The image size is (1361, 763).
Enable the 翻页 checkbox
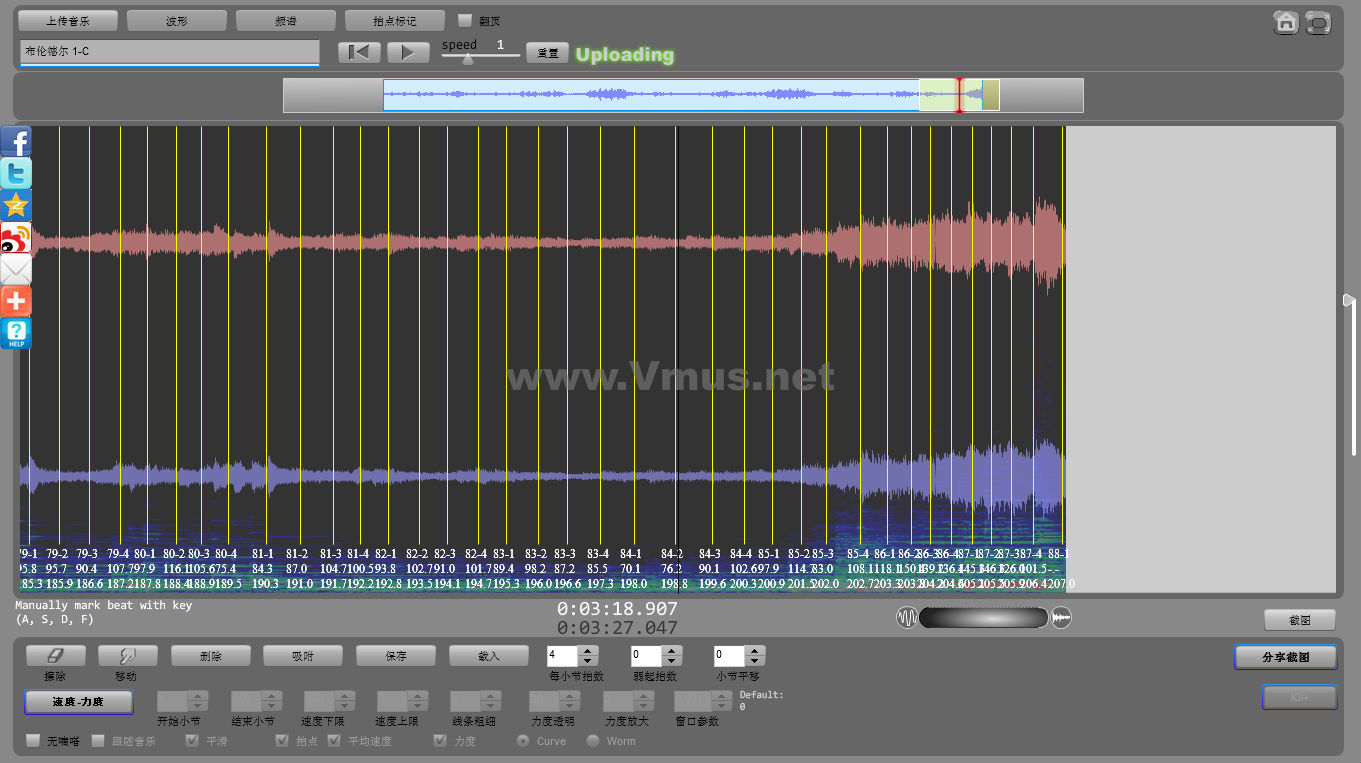464,20
